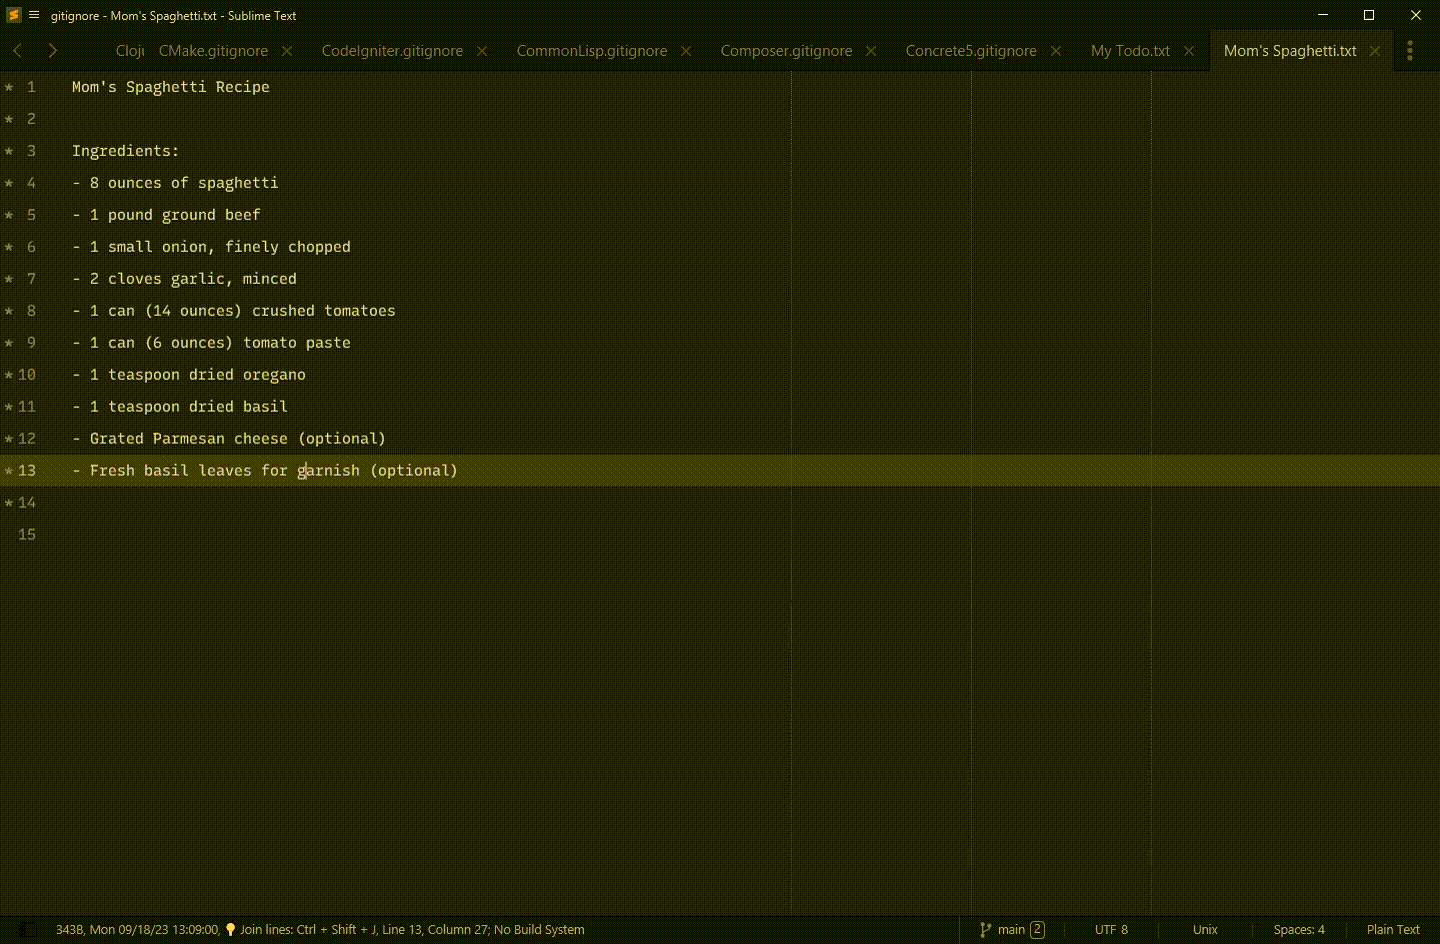Maximize the Sublime Text window
The height and width of the screenshot is (944, 1440).
tap(1369, 15)
